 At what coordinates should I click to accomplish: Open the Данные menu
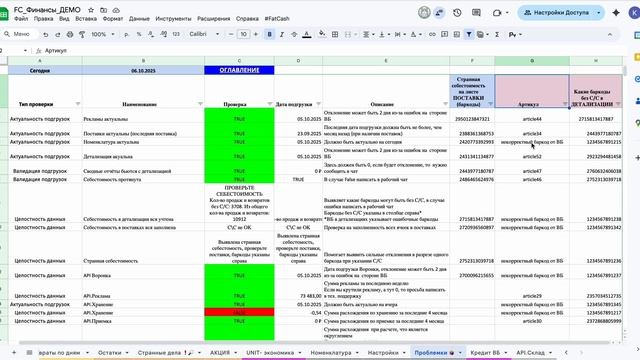[x=139, y=19]
